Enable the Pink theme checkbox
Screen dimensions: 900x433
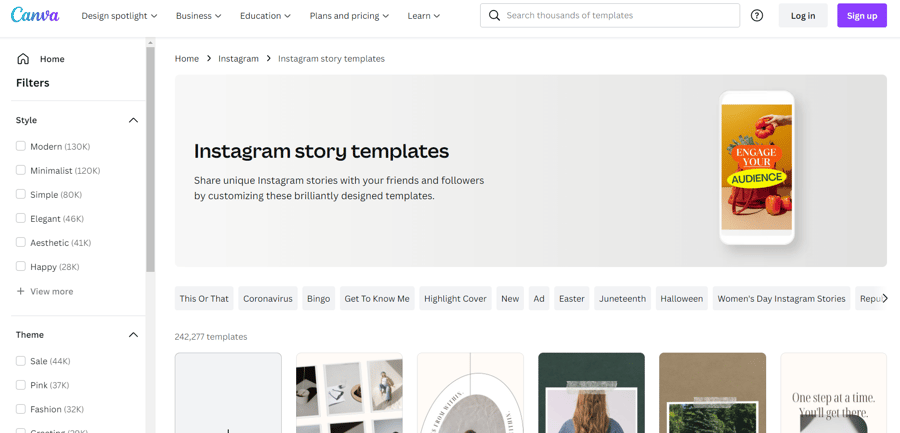click(x=21, y=385)
